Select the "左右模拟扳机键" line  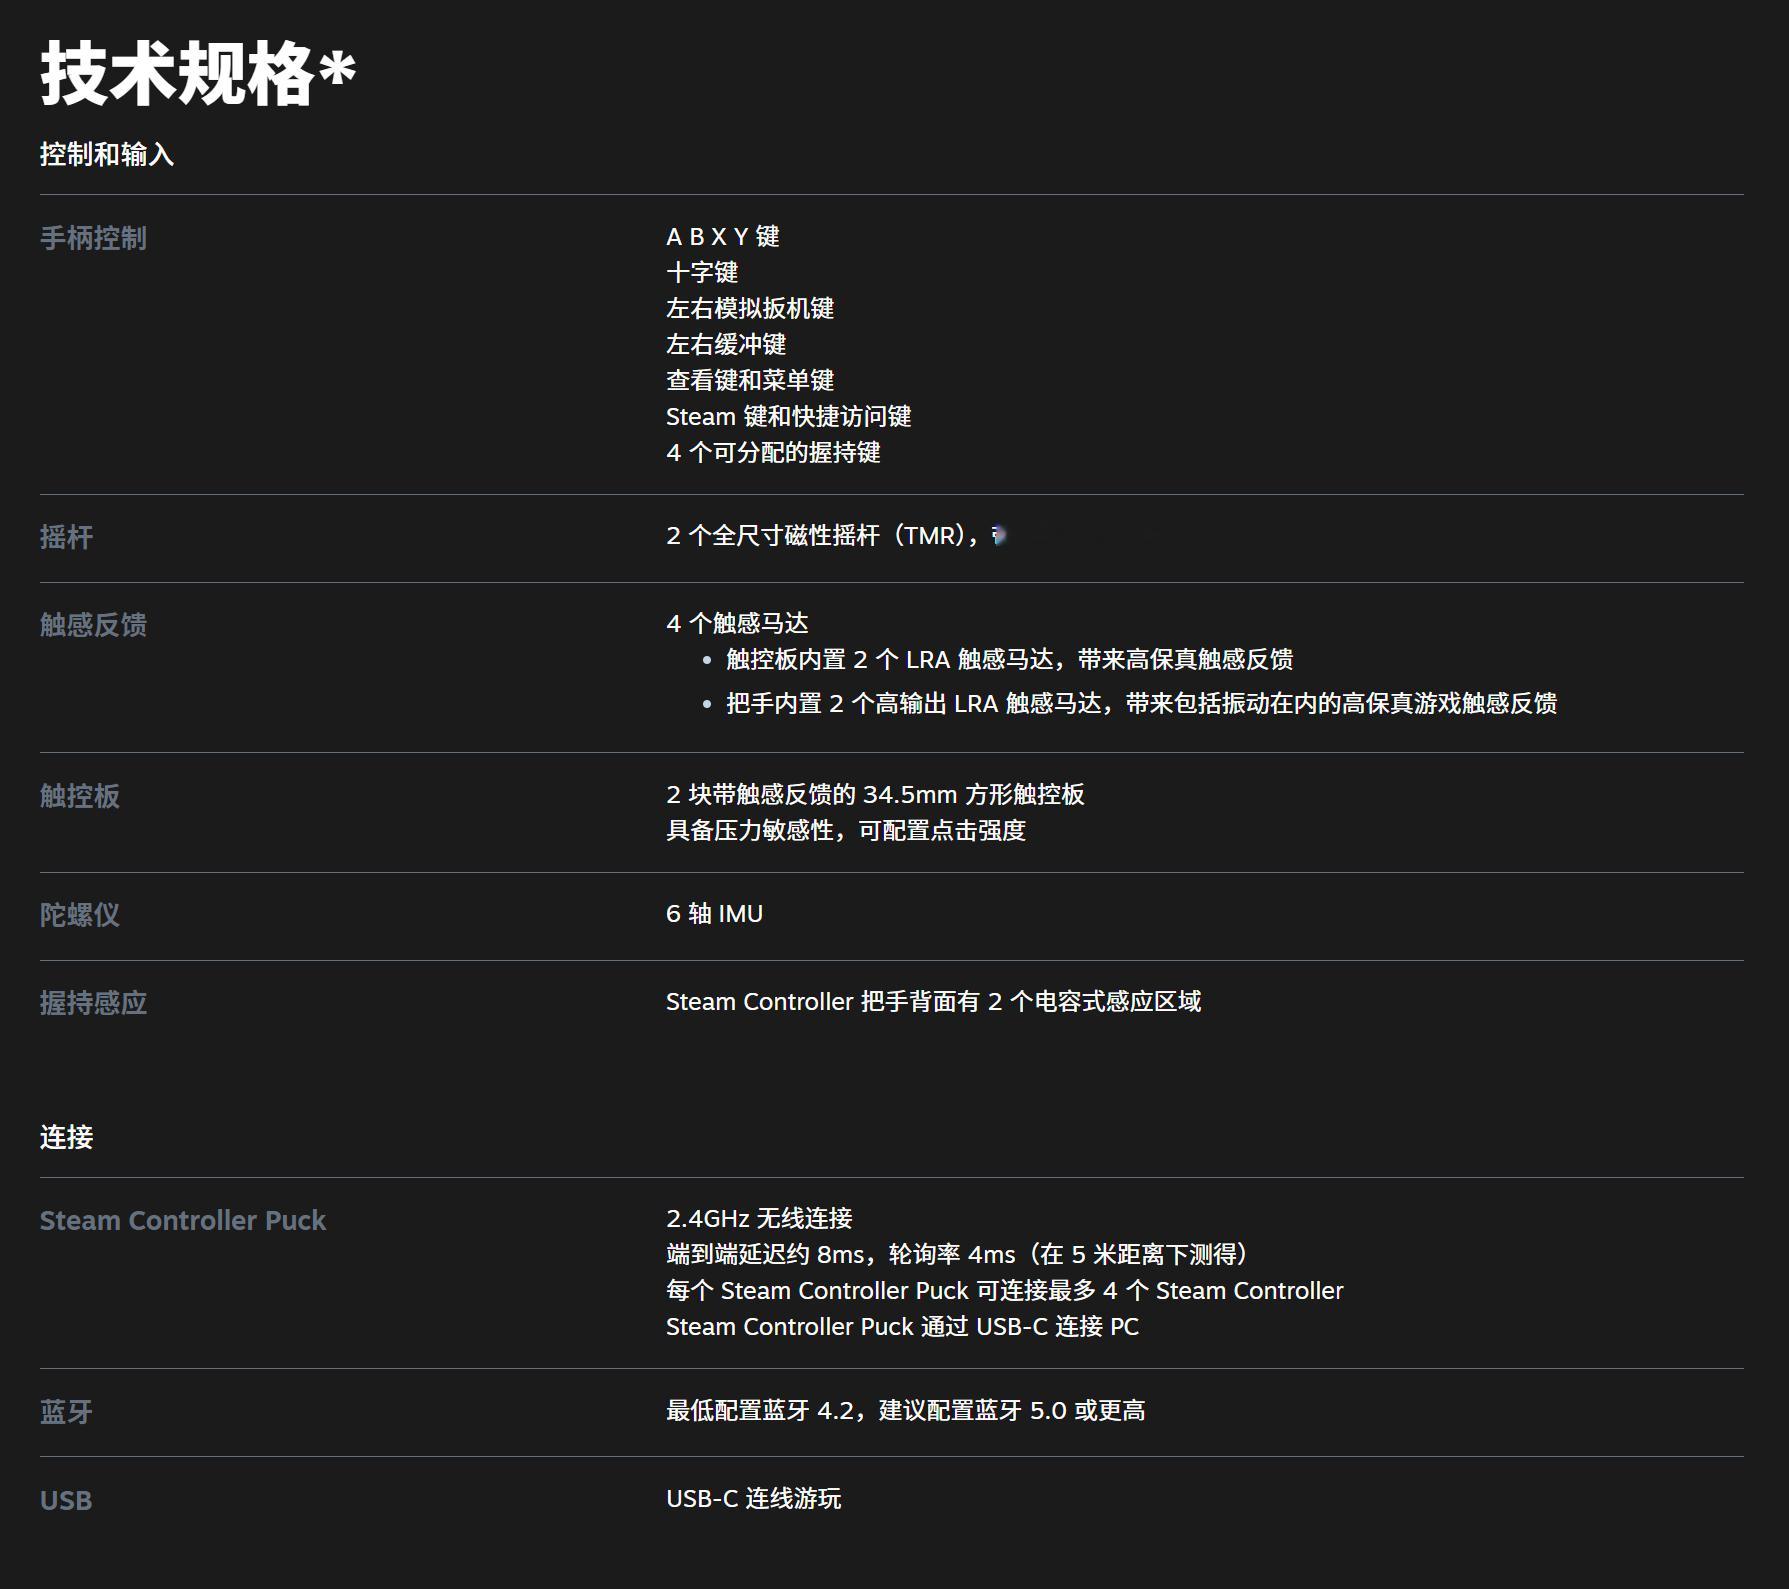coord(750,308)
